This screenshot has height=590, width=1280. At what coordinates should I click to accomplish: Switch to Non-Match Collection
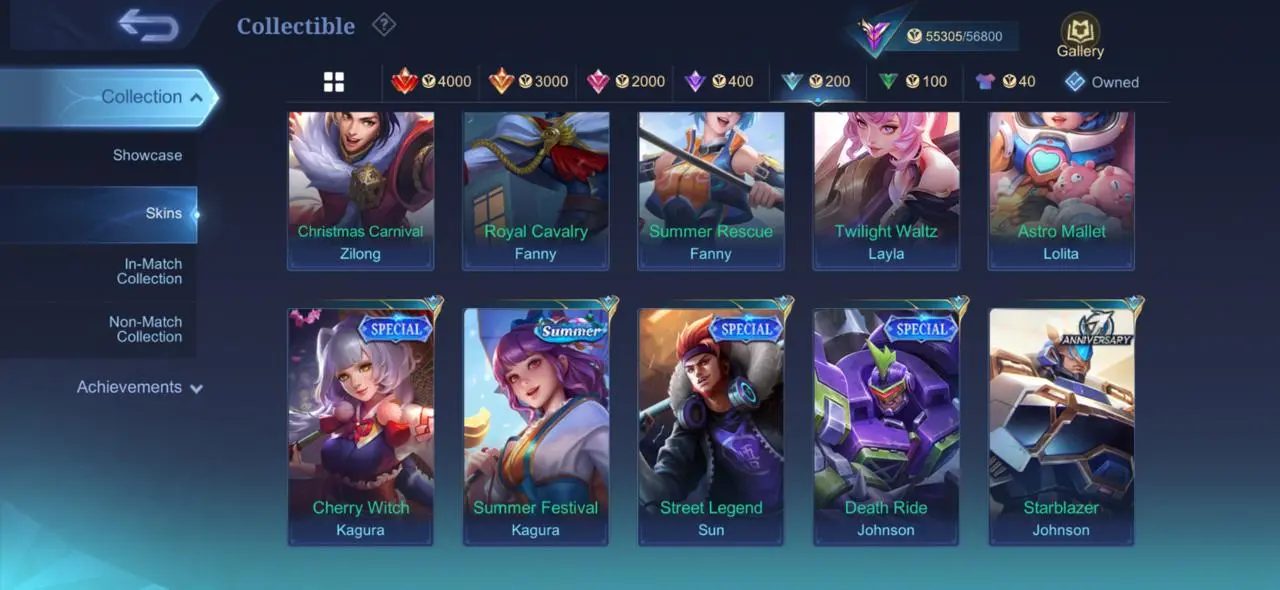coord(145,329)
